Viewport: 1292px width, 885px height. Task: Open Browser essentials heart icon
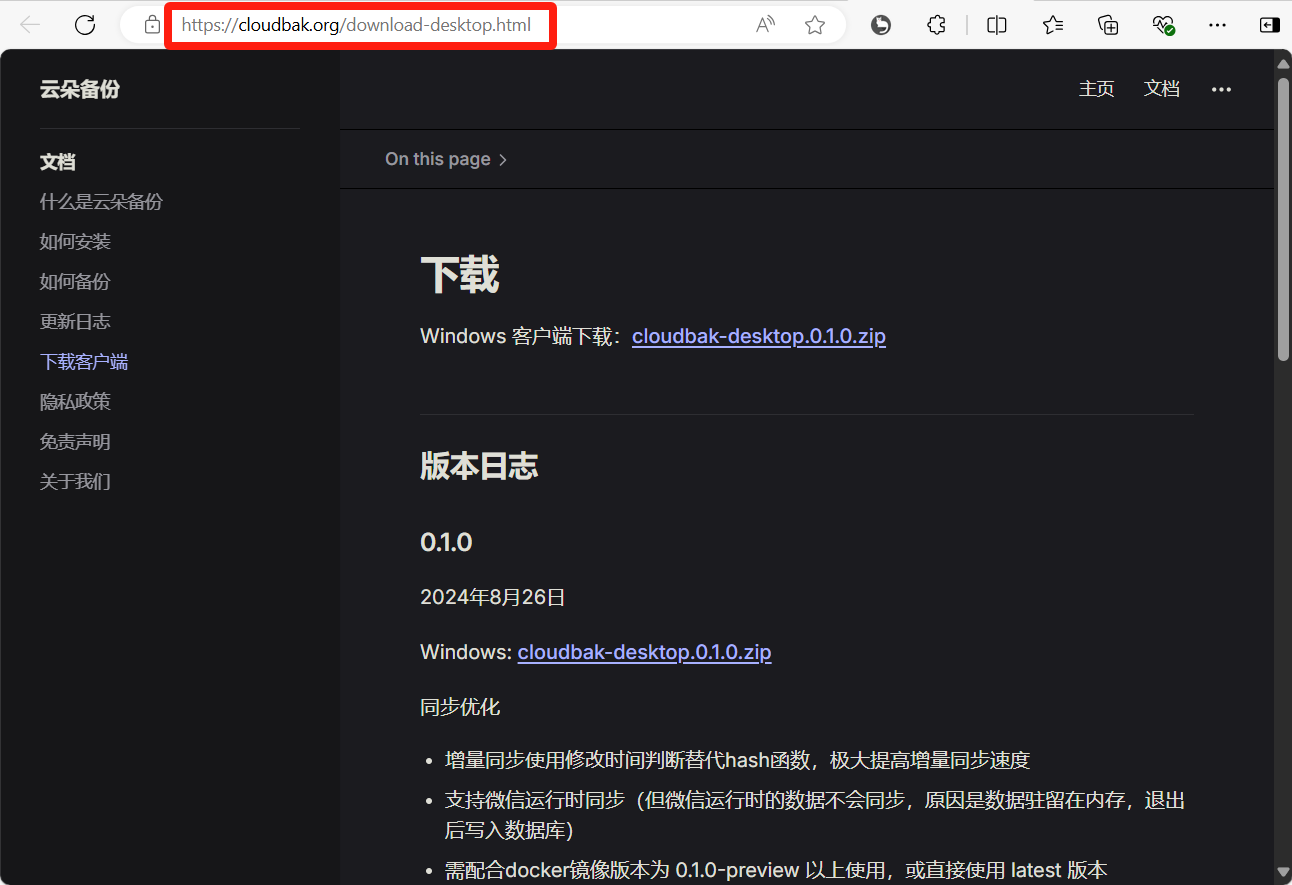(1163, 25)
